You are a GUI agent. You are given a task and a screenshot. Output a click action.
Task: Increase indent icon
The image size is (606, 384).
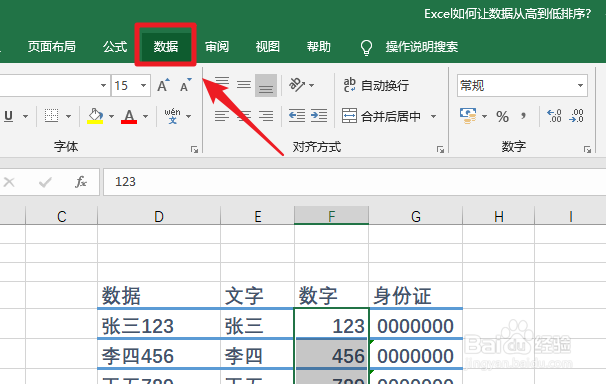319,116
